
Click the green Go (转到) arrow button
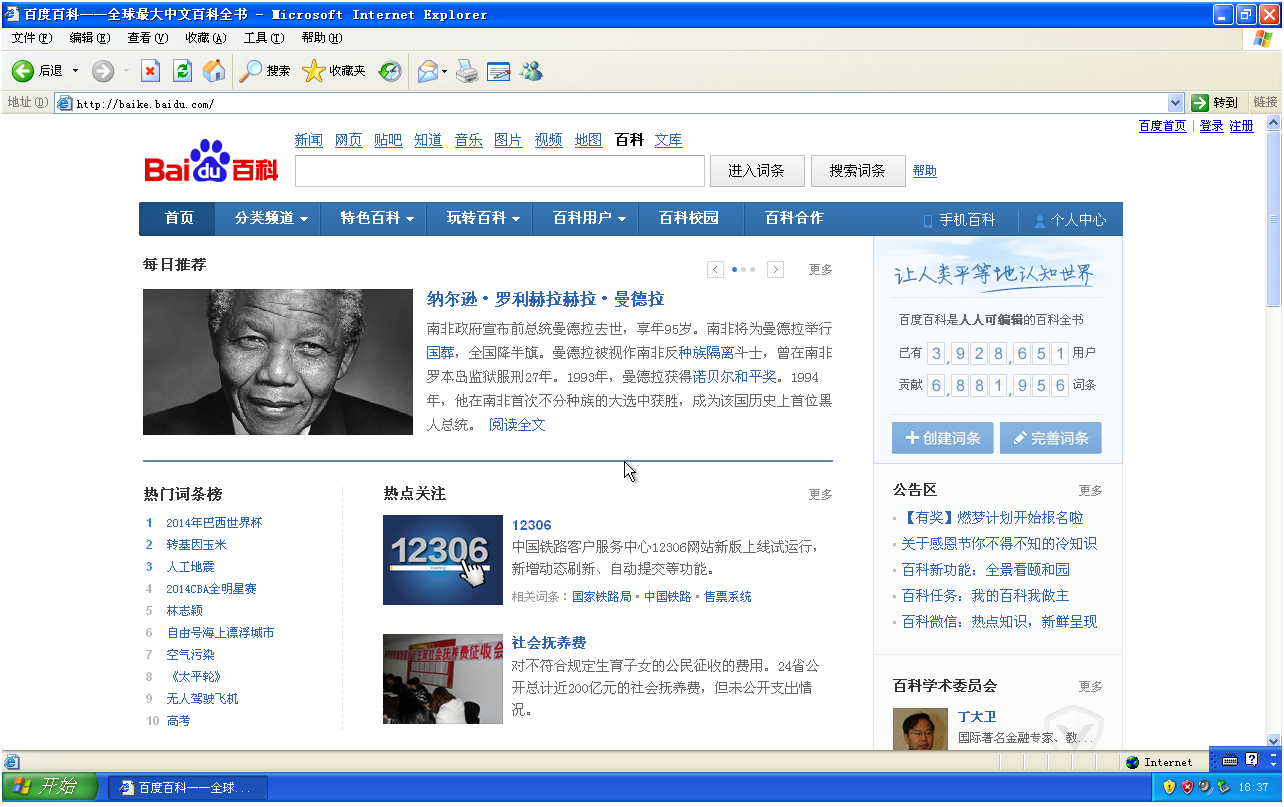[x=1214, y=102]
